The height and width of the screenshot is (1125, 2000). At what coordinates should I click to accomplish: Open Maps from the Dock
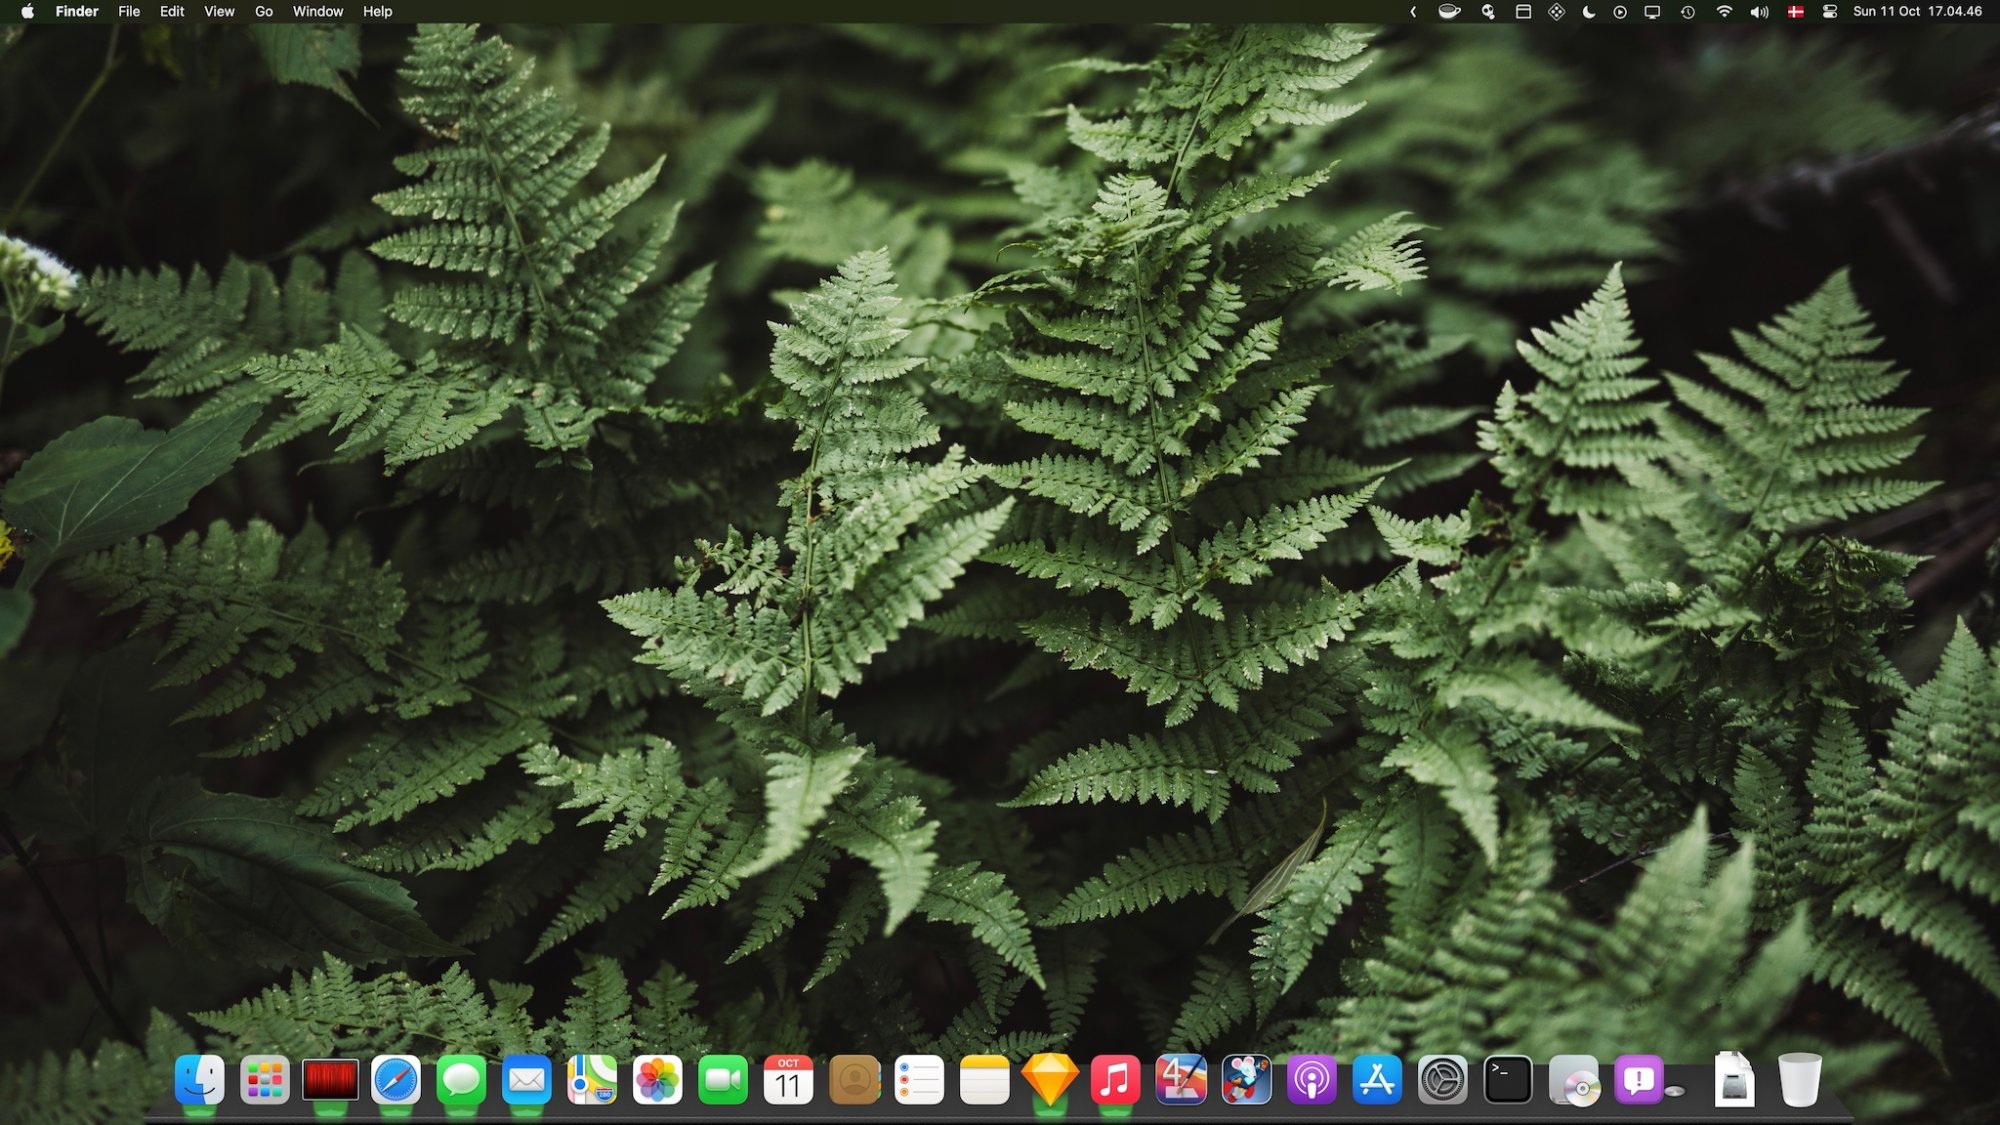click(592, 1080)
